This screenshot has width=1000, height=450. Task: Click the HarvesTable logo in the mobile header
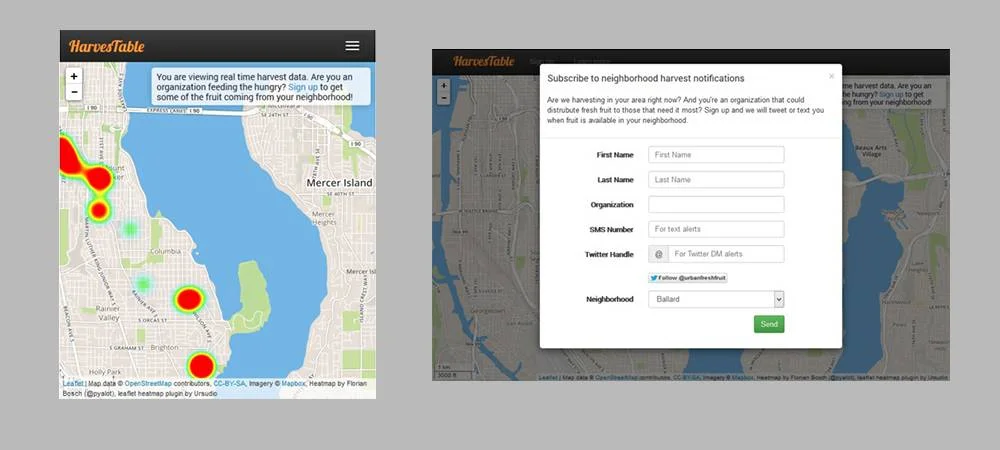(x=107, y=47)
